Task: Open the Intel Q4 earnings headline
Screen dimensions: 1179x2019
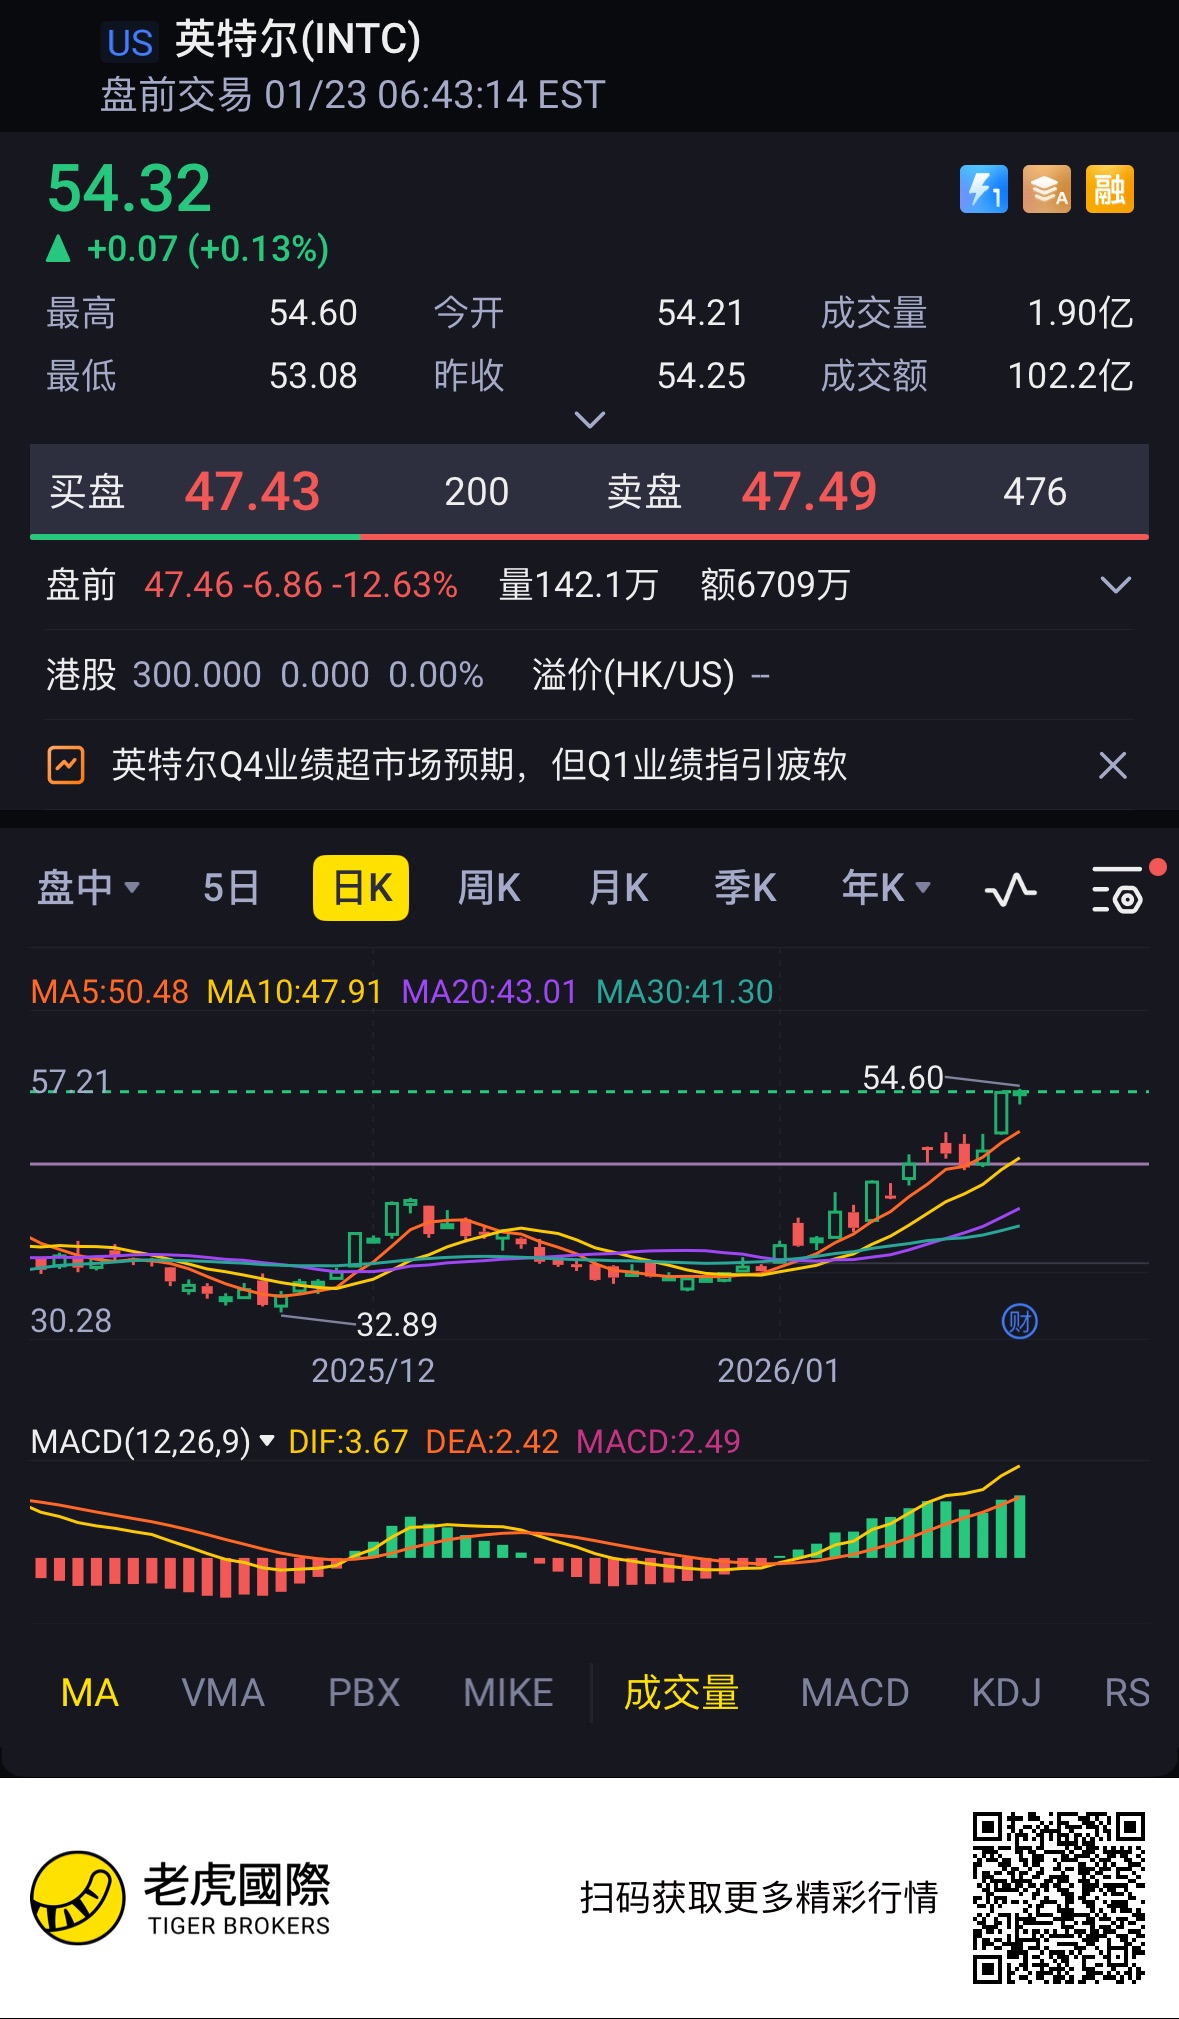Action: [x=479, y=765]
